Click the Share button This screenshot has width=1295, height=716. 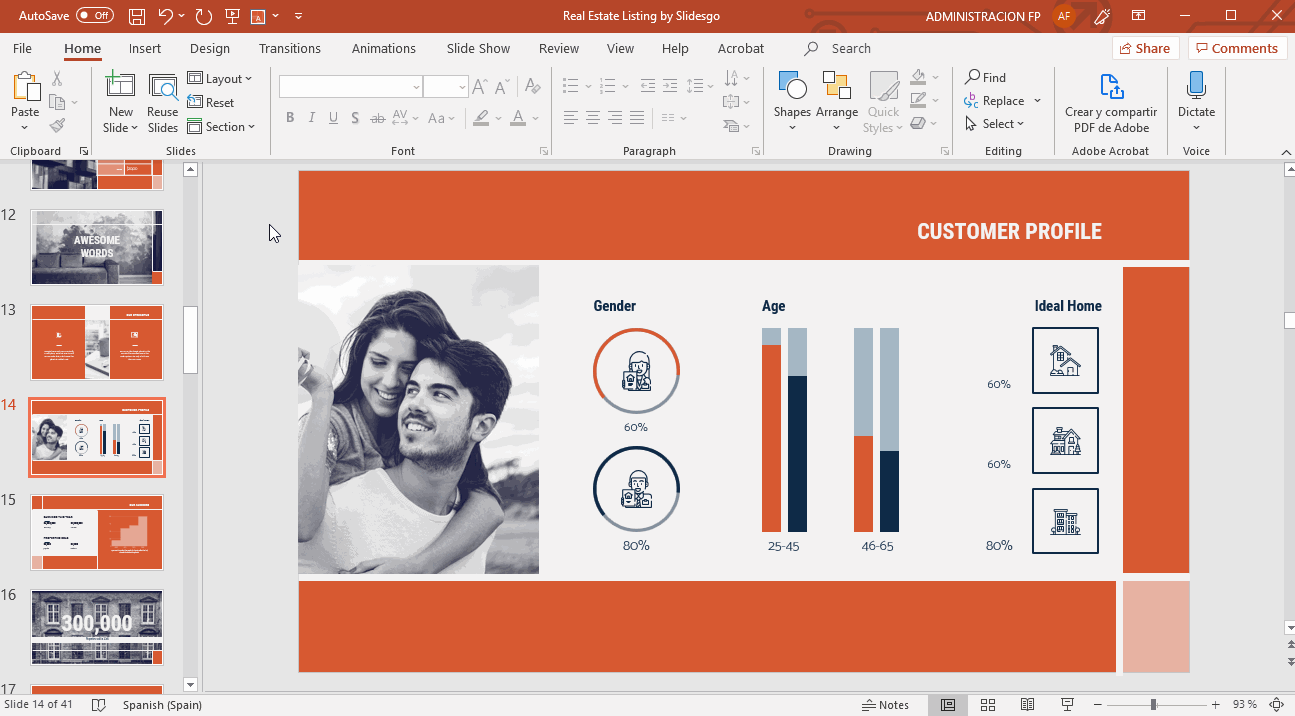tap(1145, 48)
